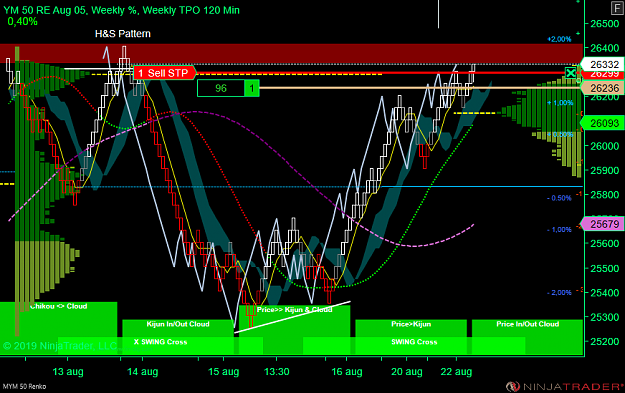Click the green X cancel-order icon
The image size is (625, 393).
click(x=571, y=73)
